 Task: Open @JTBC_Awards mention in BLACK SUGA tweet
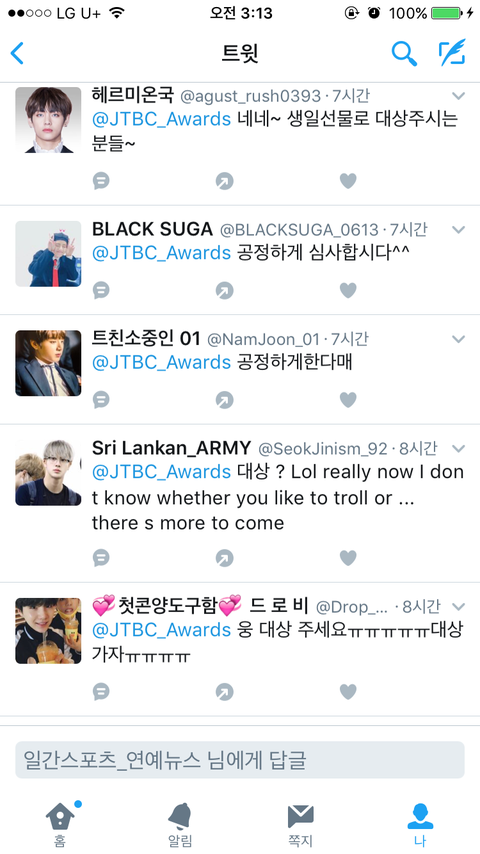coord(162,253)
